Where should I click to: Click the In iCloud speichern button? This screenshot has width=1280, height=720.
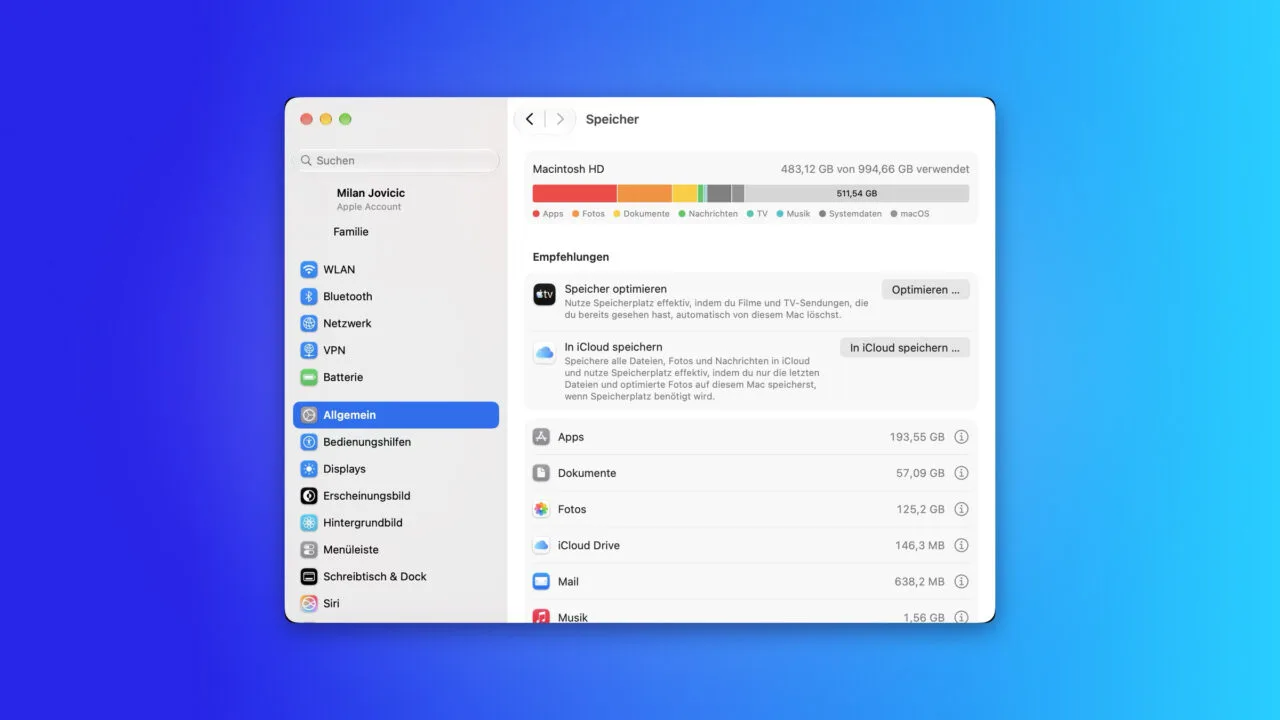(904, 348)
